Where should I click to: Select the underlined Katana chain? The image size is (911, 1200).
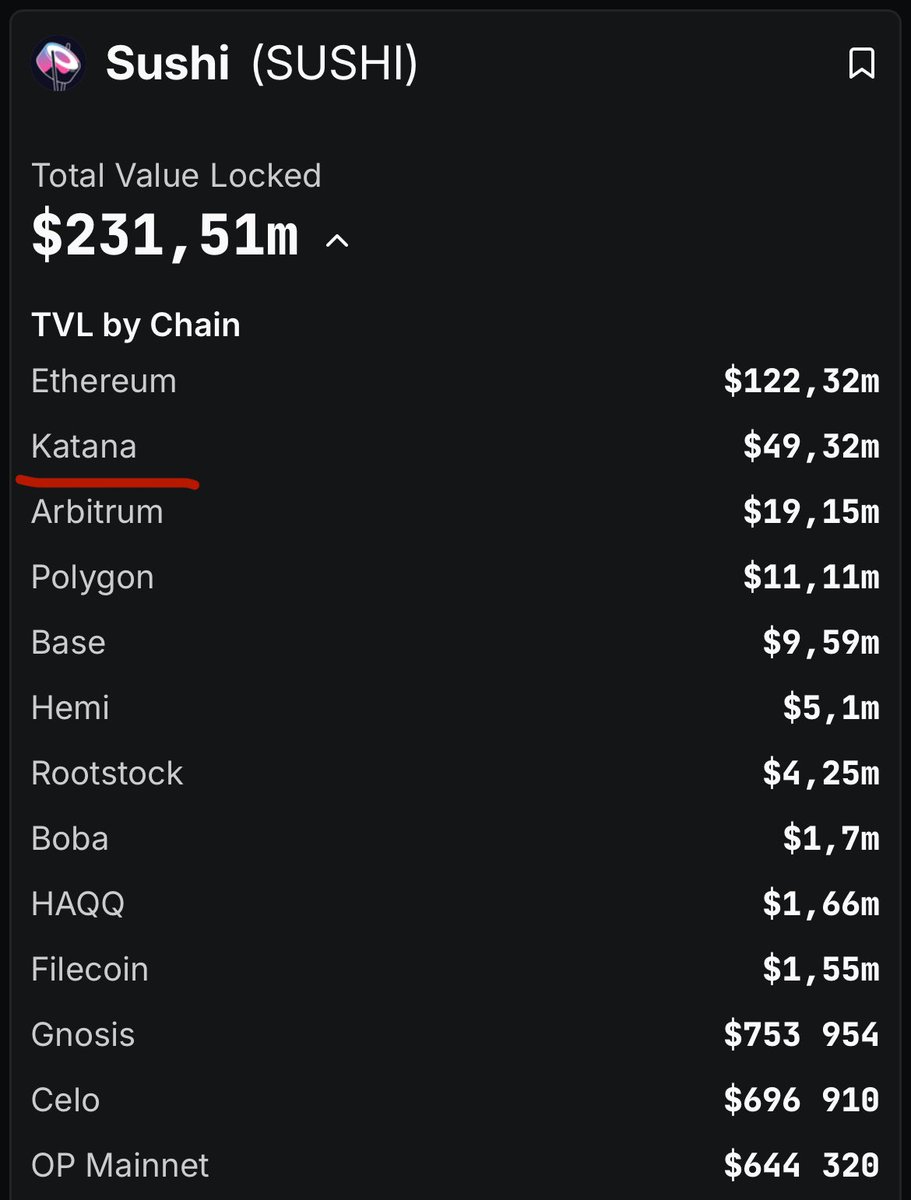[x=84, y=446]
